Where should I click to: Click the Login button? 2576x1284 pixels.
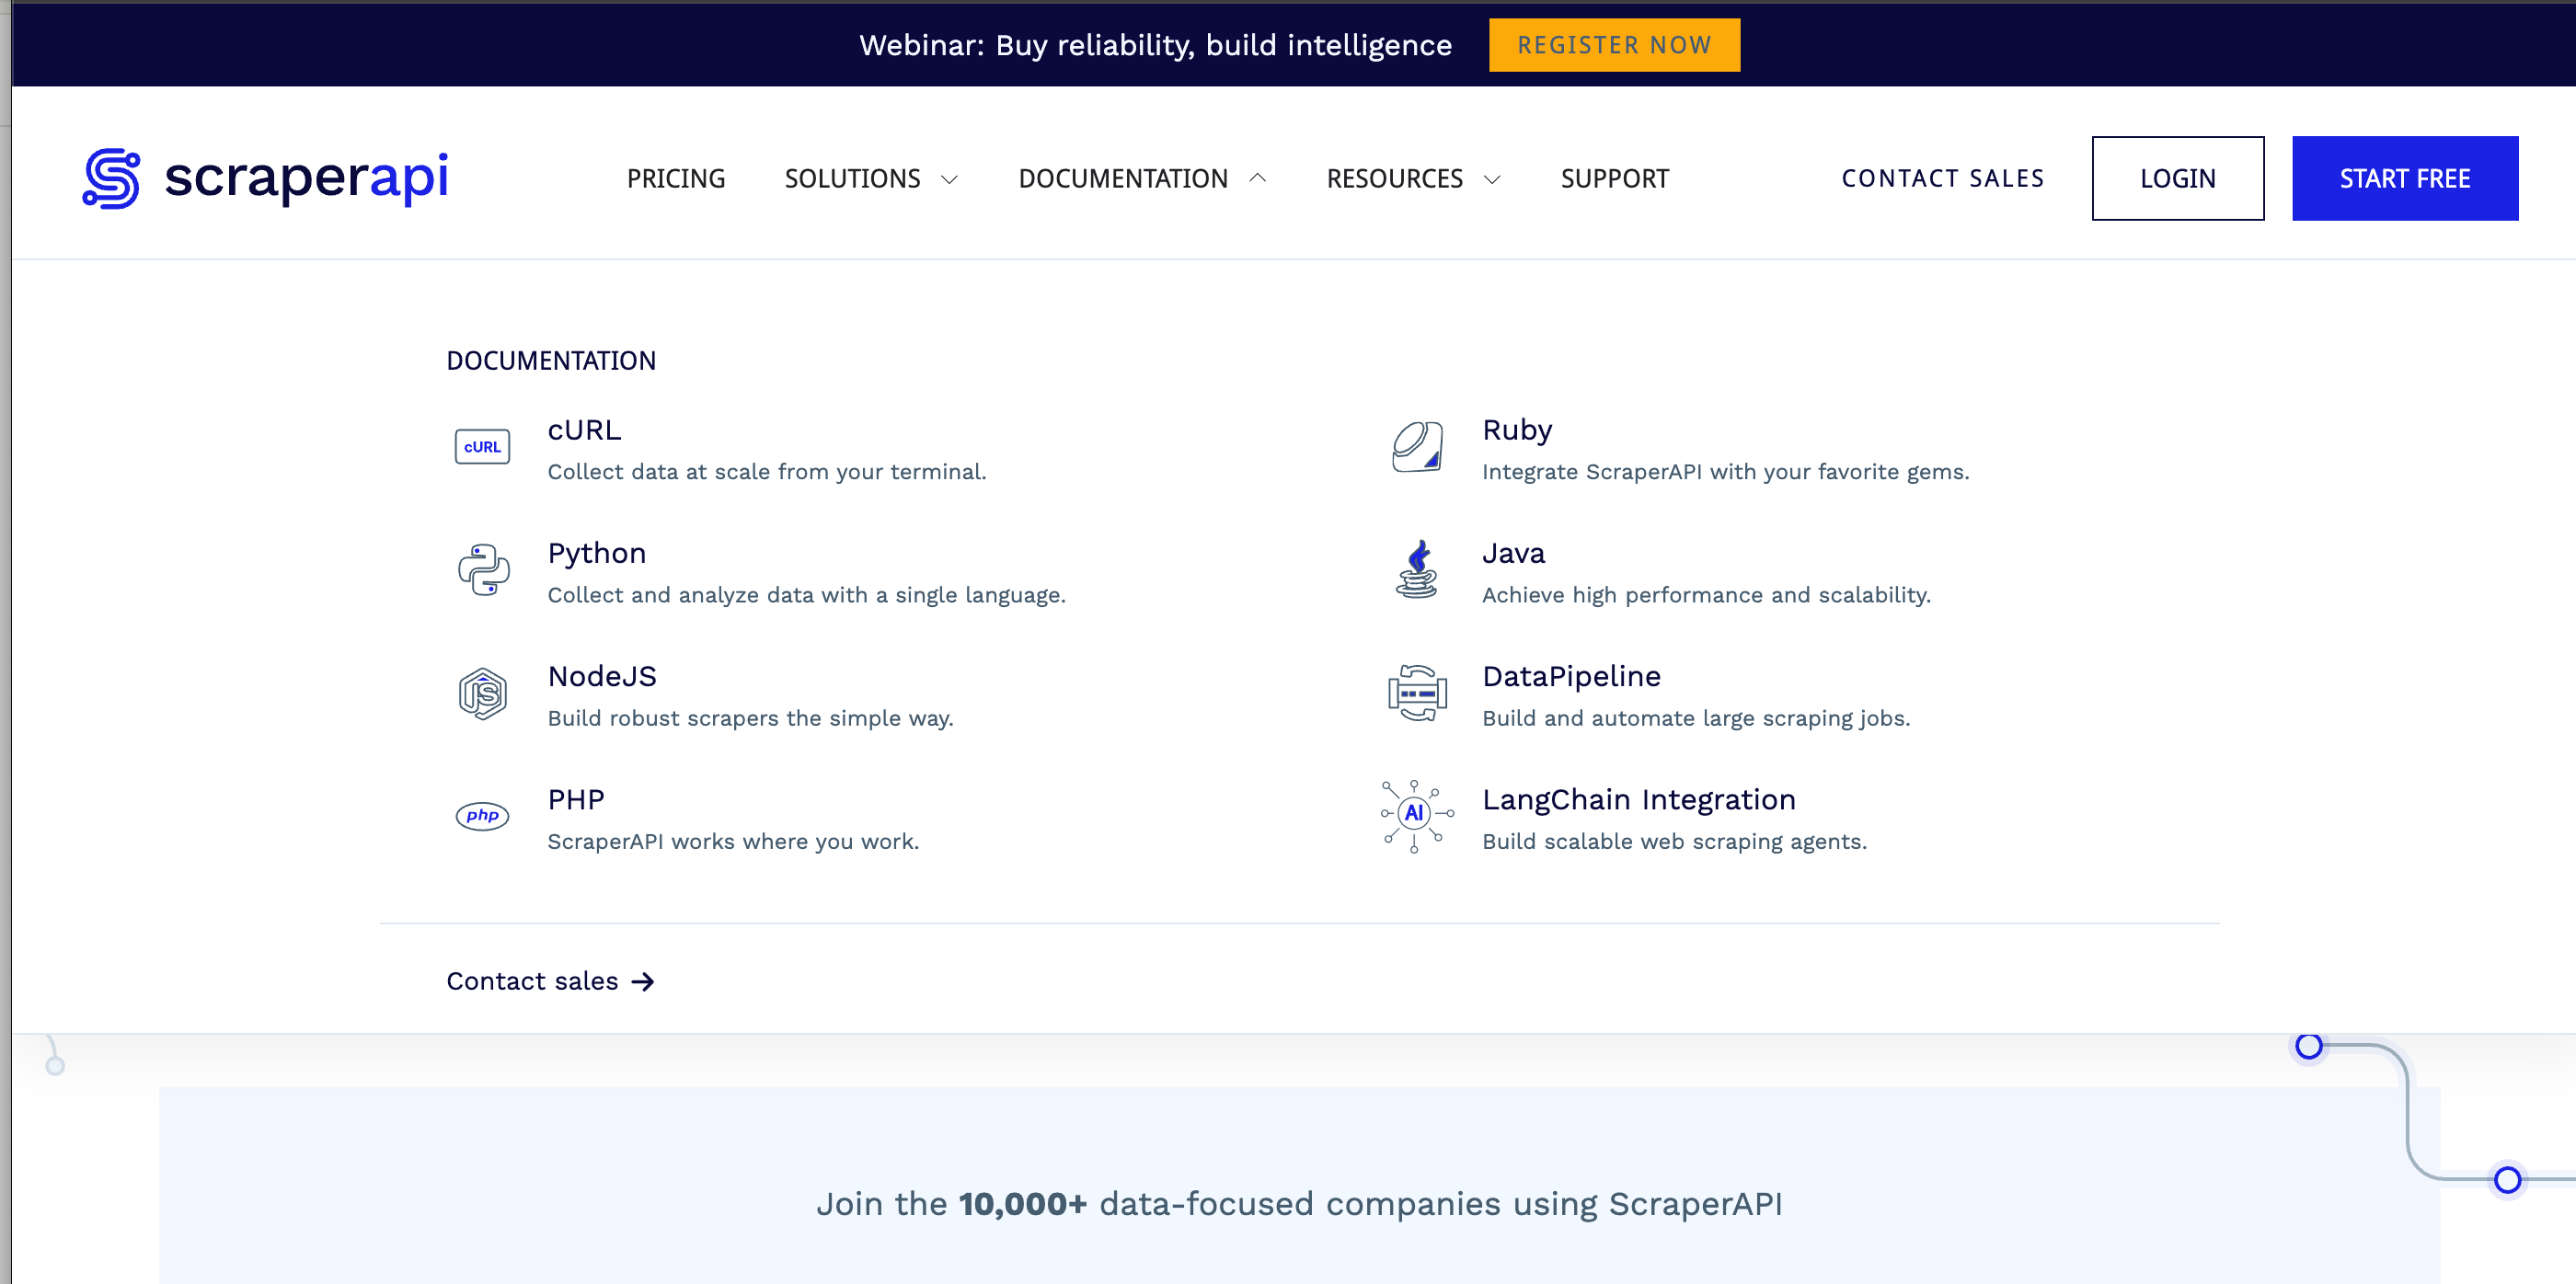(x=2178, y=178)
